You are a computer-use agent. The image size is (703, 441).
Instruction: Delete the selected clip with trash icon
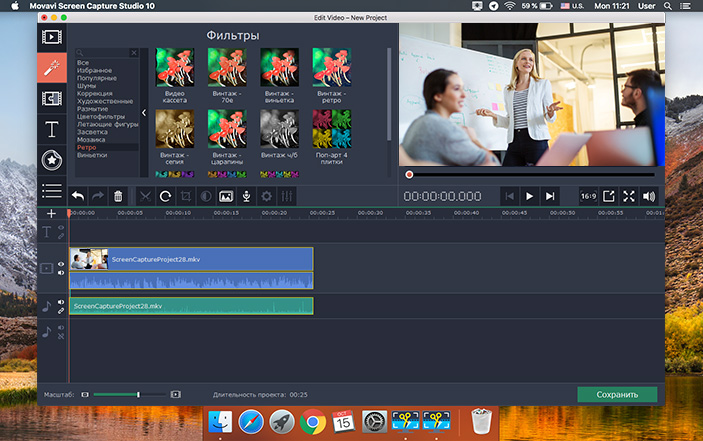click(x=118, y=196)
